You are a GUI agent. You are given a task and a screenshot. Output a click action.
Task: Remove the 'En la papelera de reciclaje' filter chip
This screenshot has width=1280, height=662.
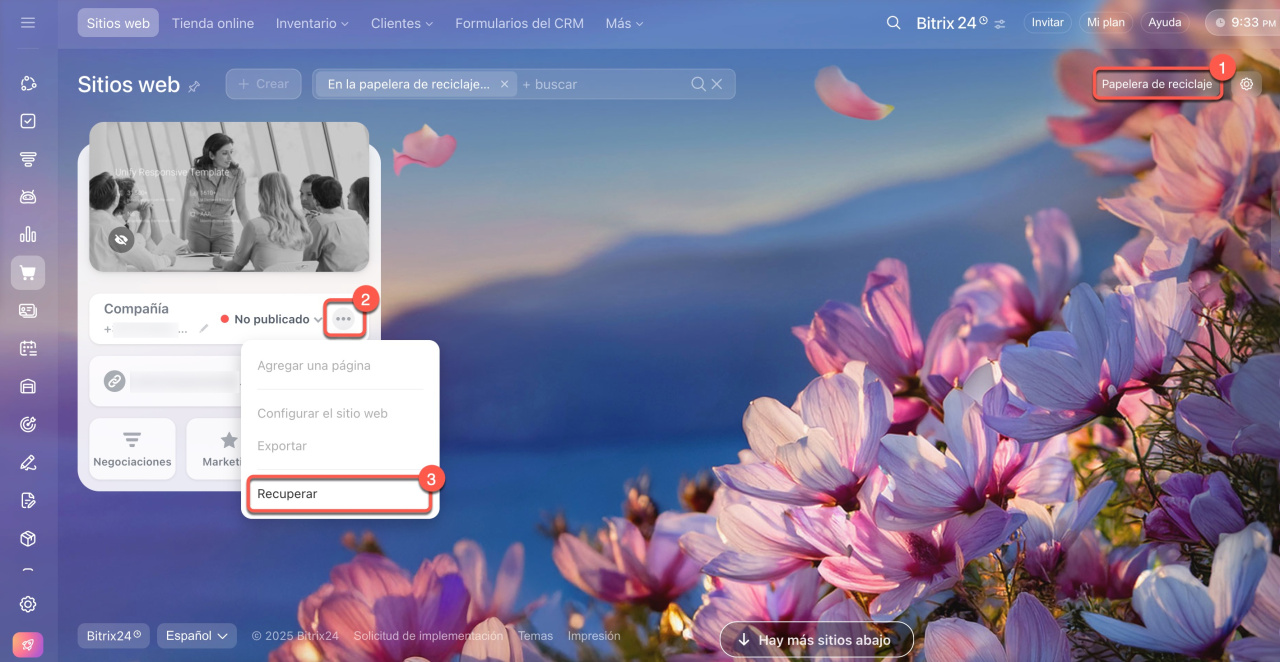[504, 85]
